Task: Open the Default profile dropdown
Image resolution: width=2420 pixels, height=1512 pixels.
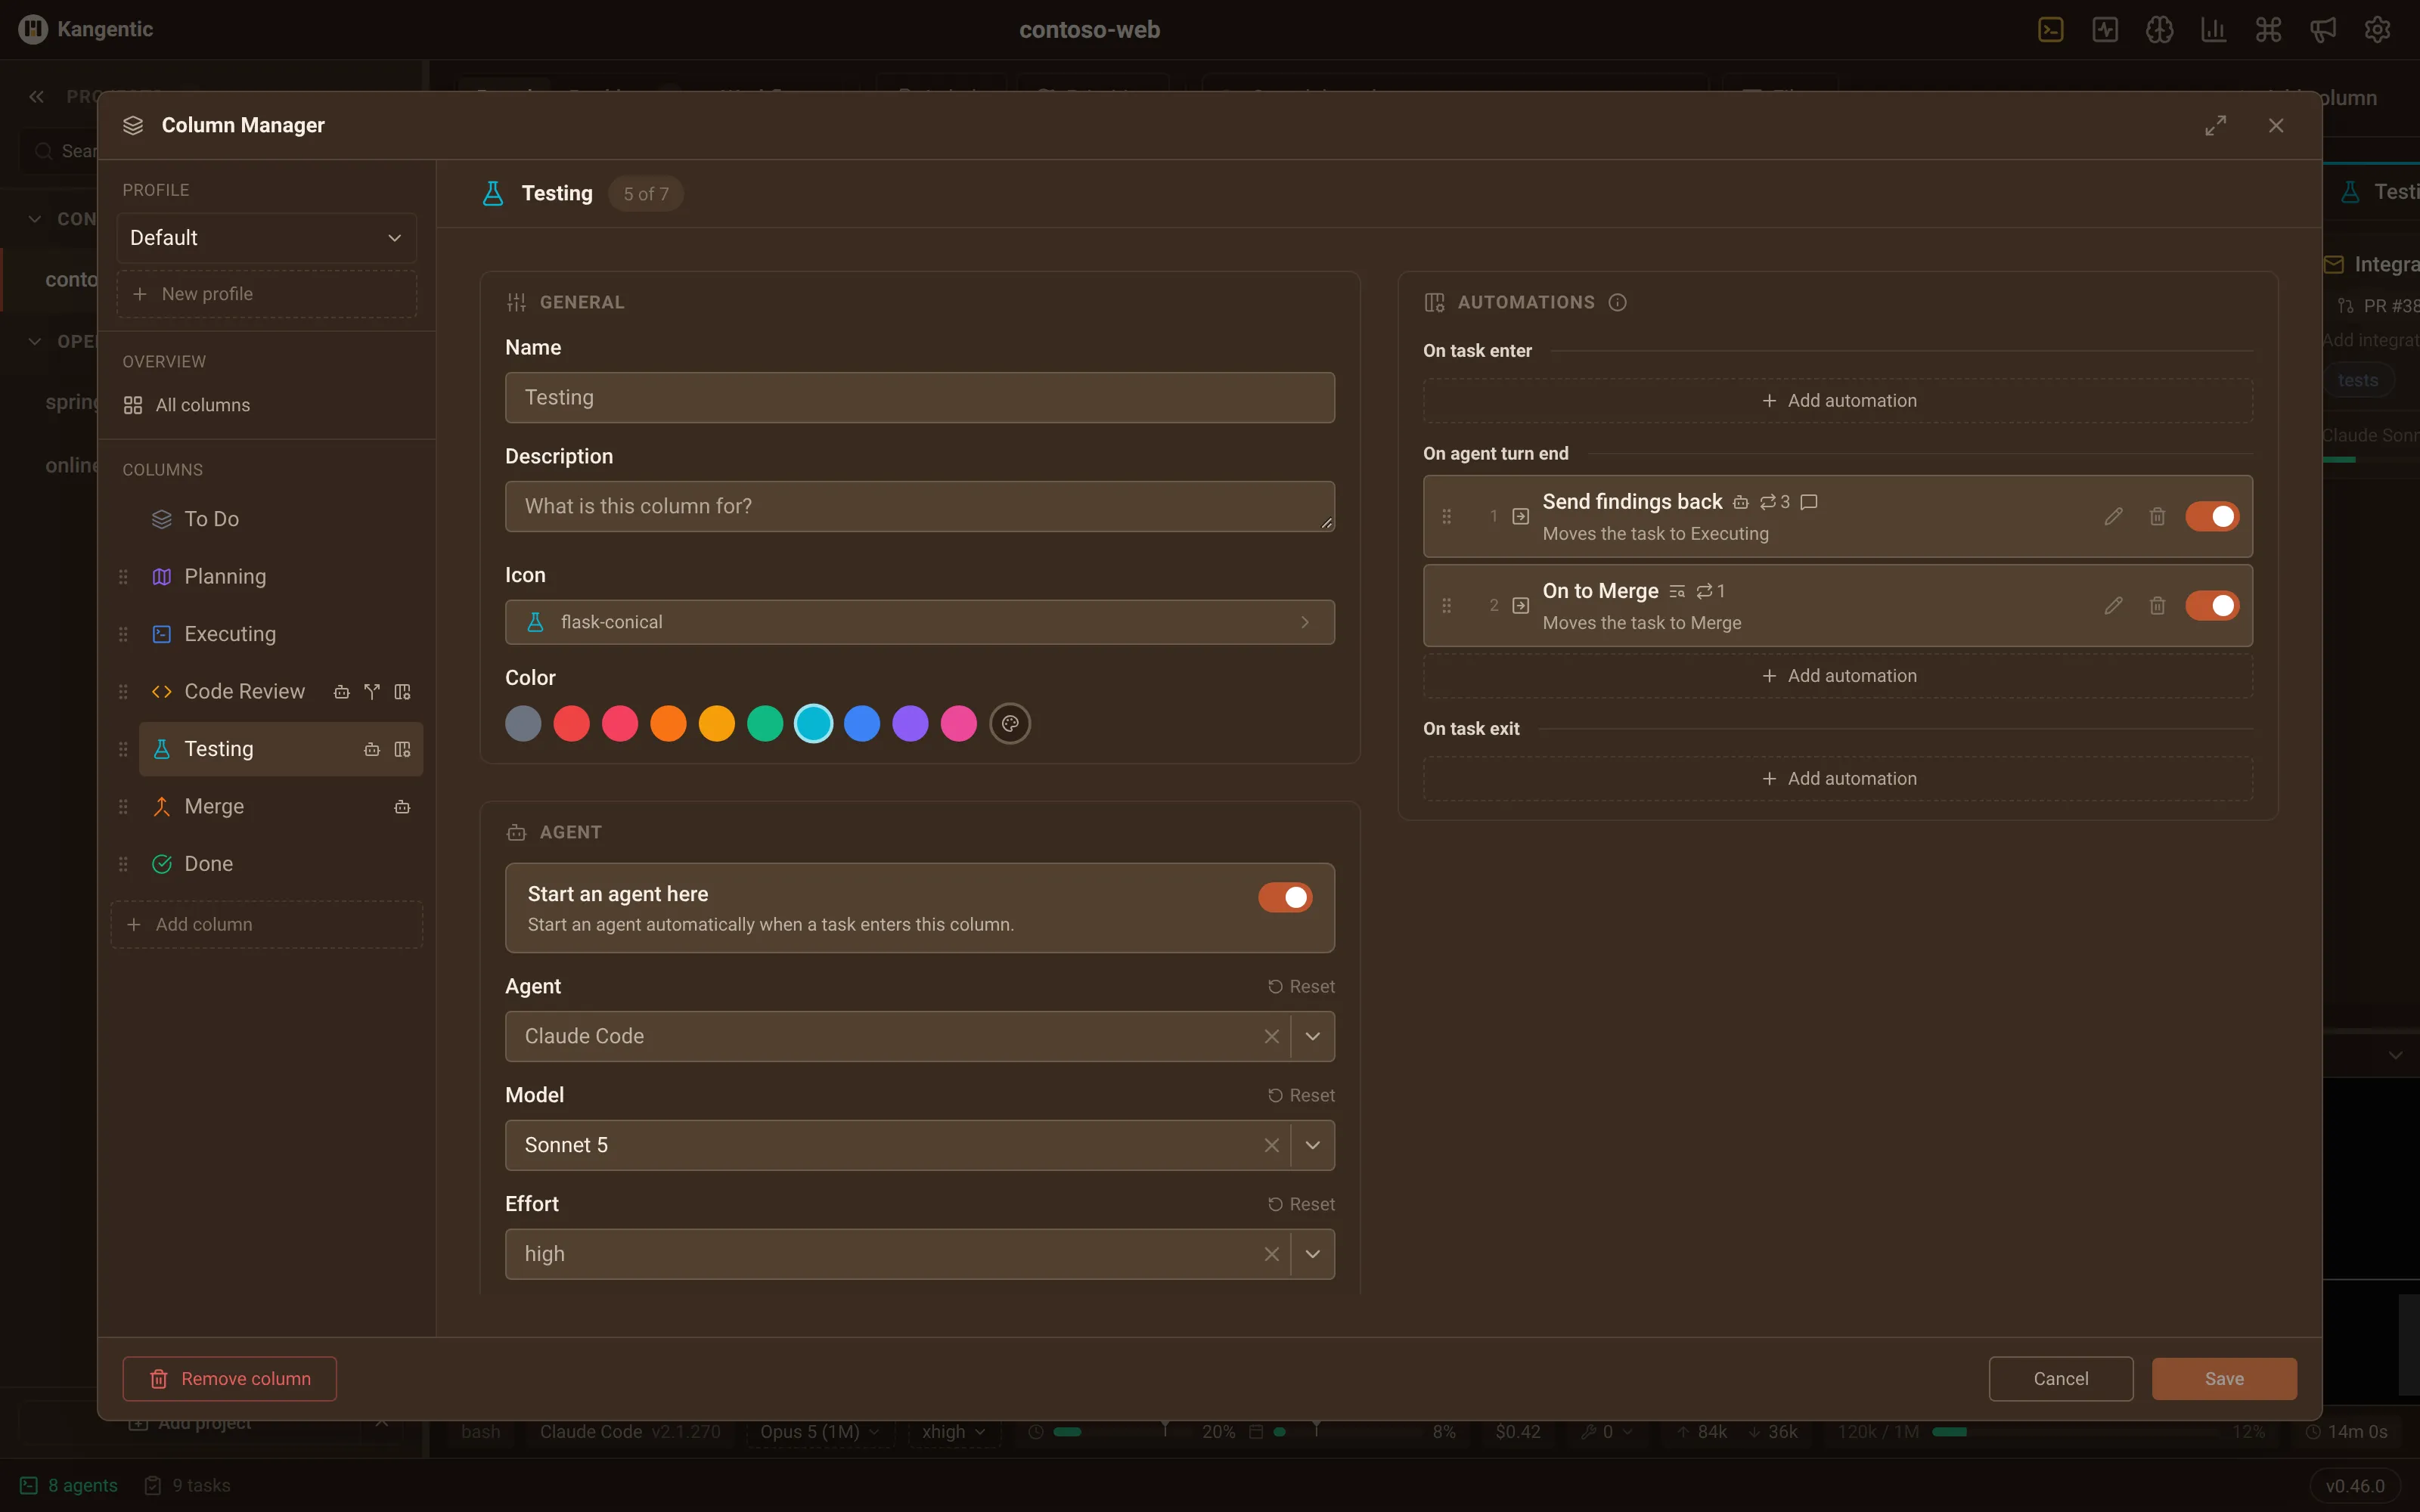Action: pyautogui.click(x=266, y=238)
